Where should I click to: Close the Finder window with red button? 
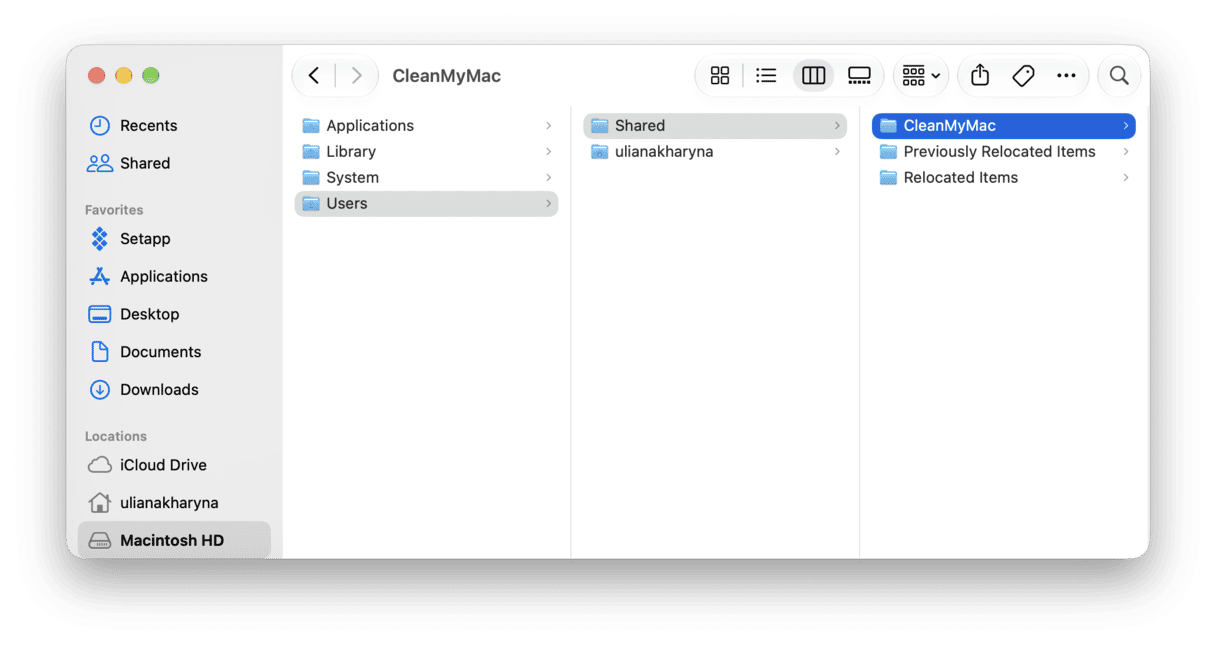[x=97, y=76]
